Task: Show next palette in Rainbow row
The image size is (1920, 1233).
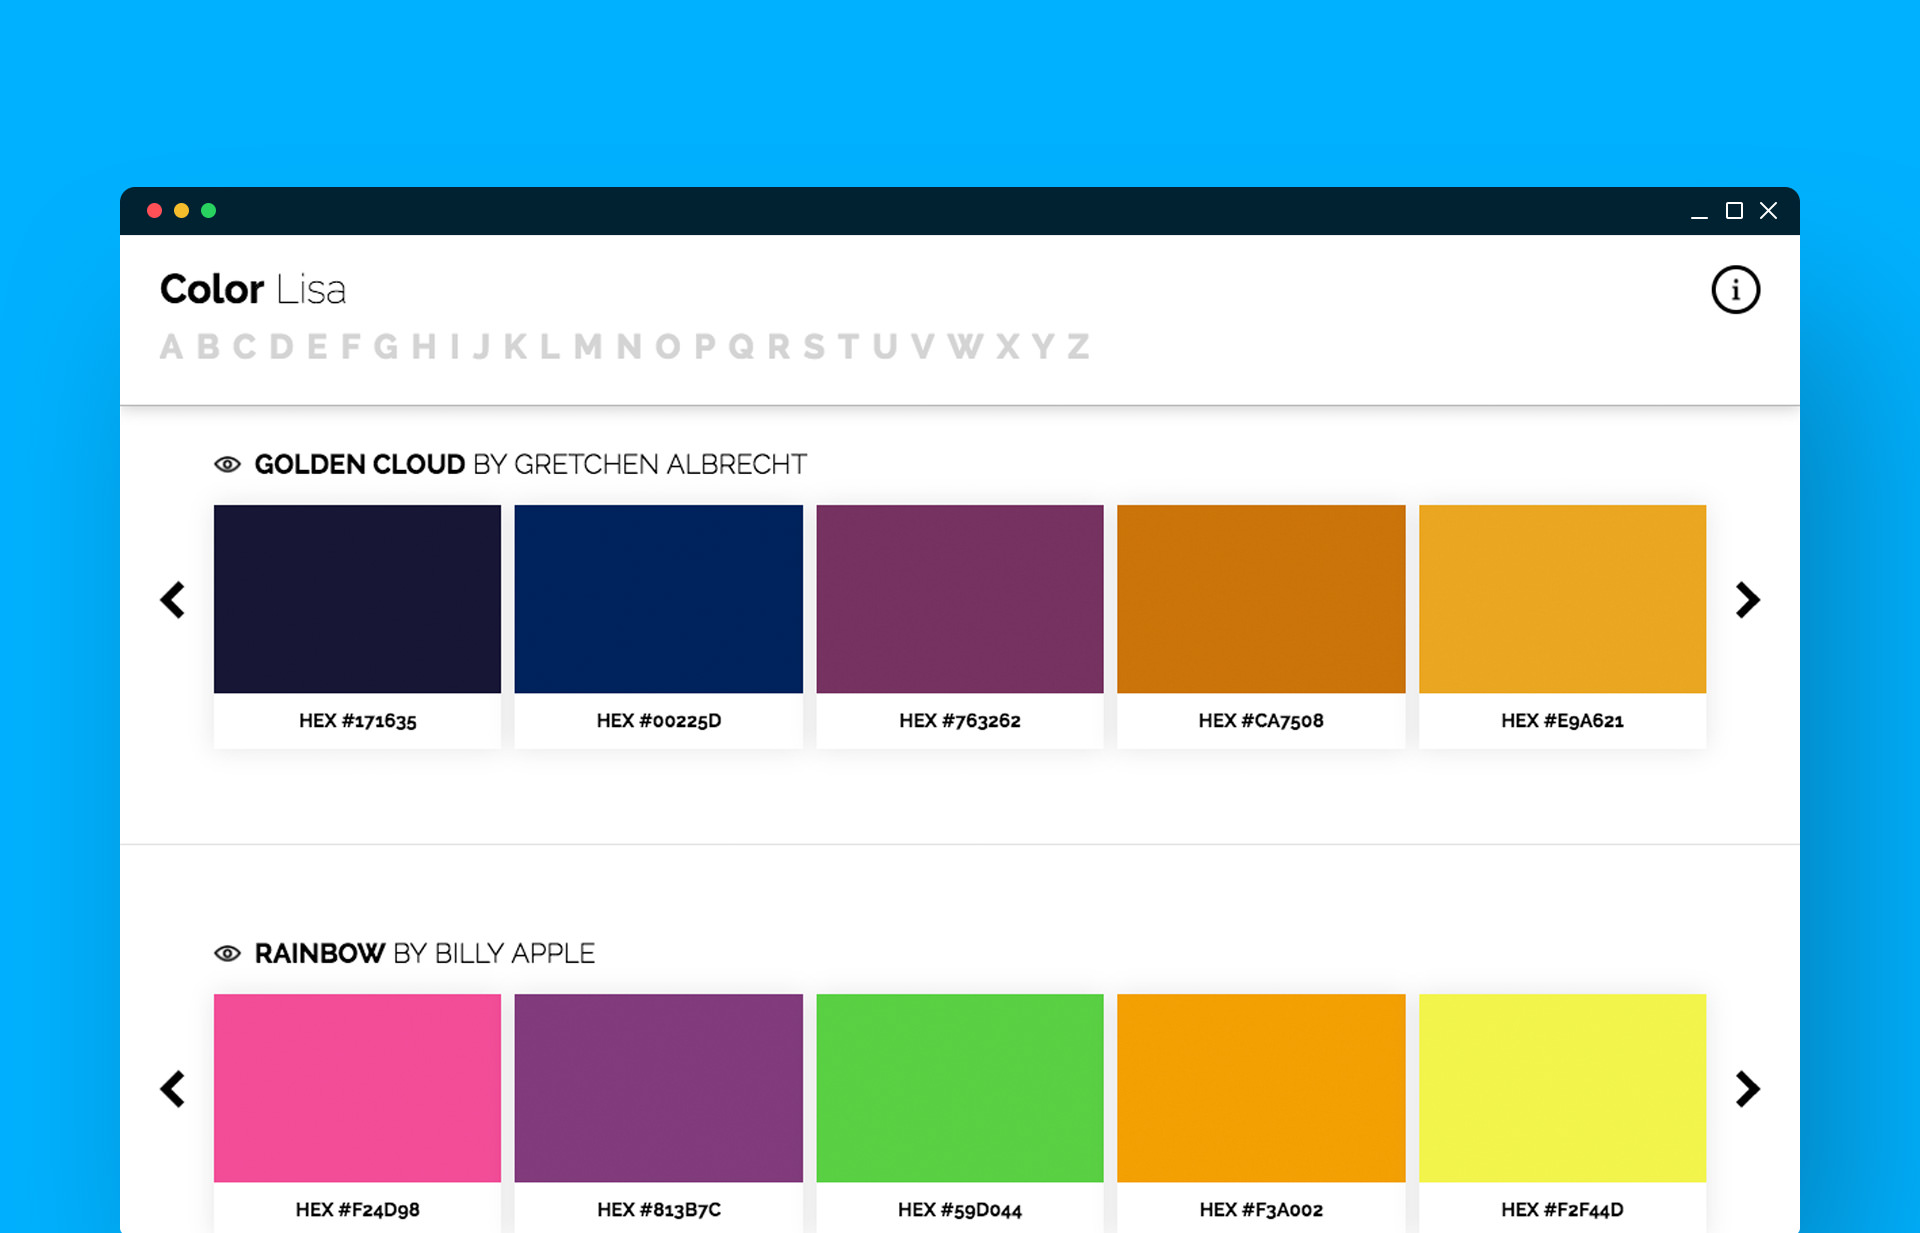Action: pos(1747,1089)
